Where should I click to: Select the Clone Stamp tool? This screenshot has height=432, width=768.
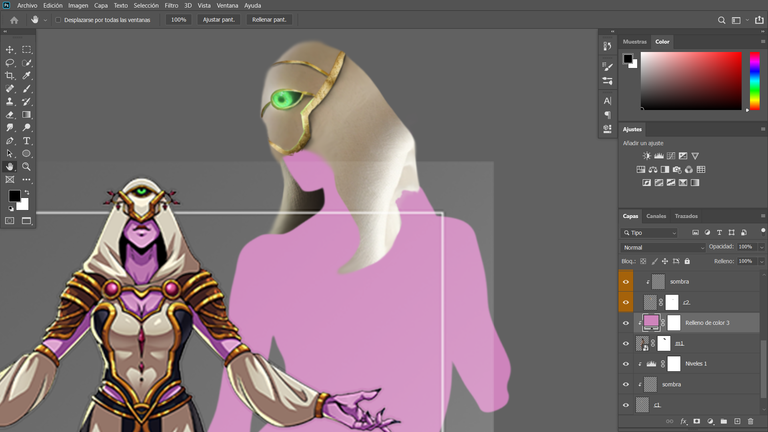pos(10,101)
